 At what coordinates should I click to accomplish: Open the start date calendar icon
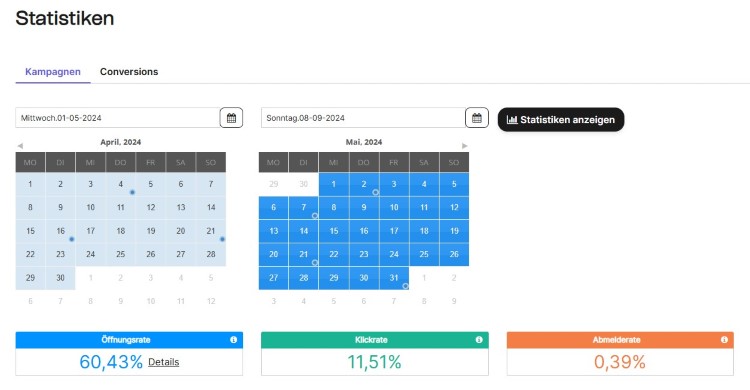[232, 118]
